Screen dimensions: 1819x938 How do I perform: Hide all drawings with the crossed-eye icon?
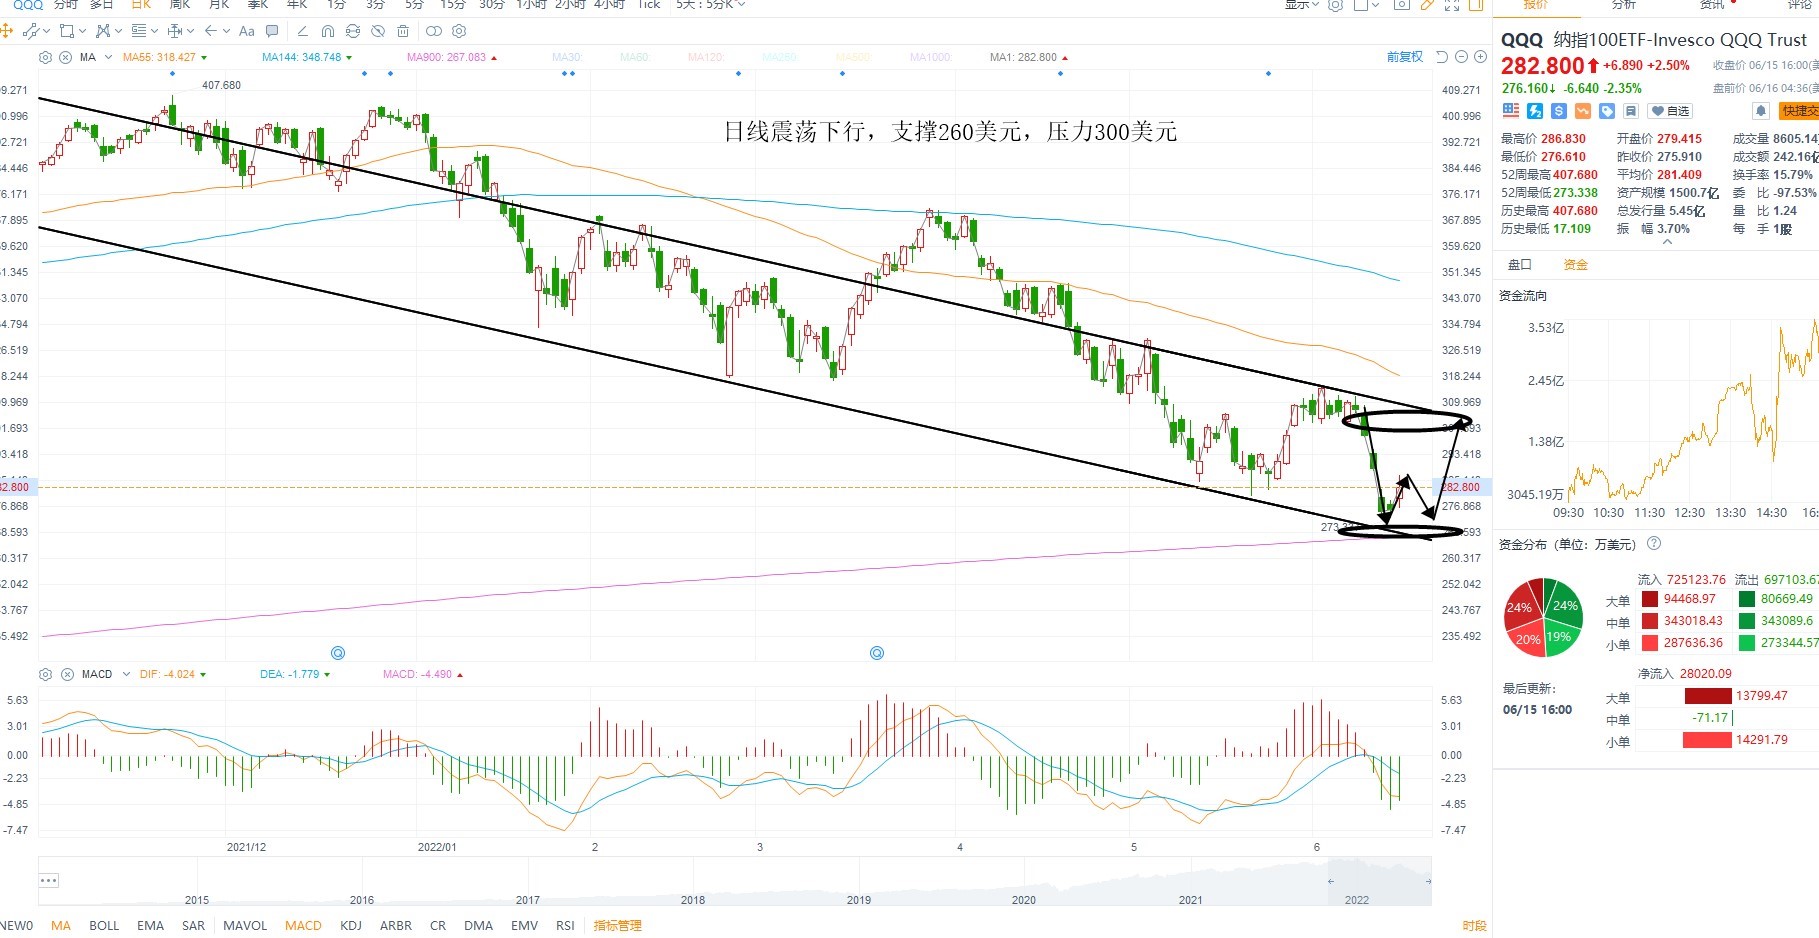click(x=378, y=31)
